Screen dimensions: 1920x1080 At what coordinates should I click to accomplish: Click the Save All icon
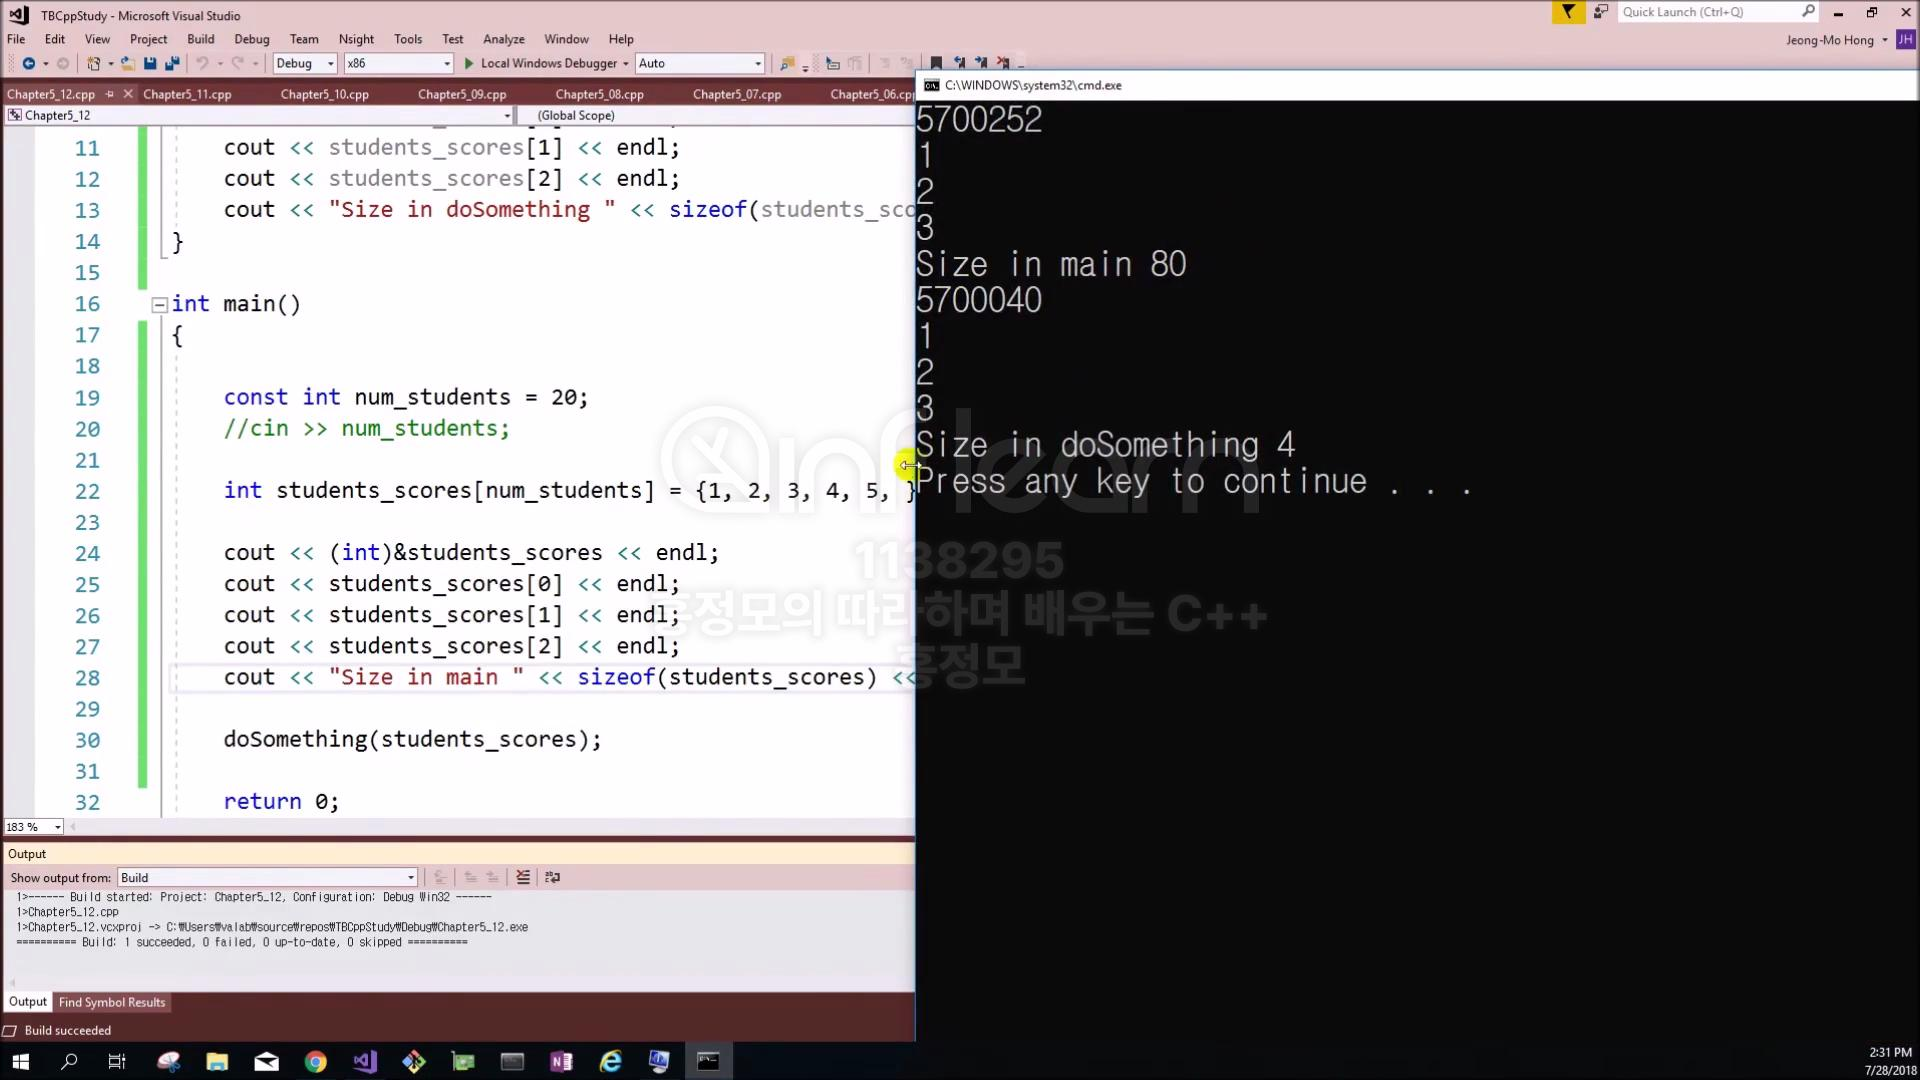(x=172, y=63)
